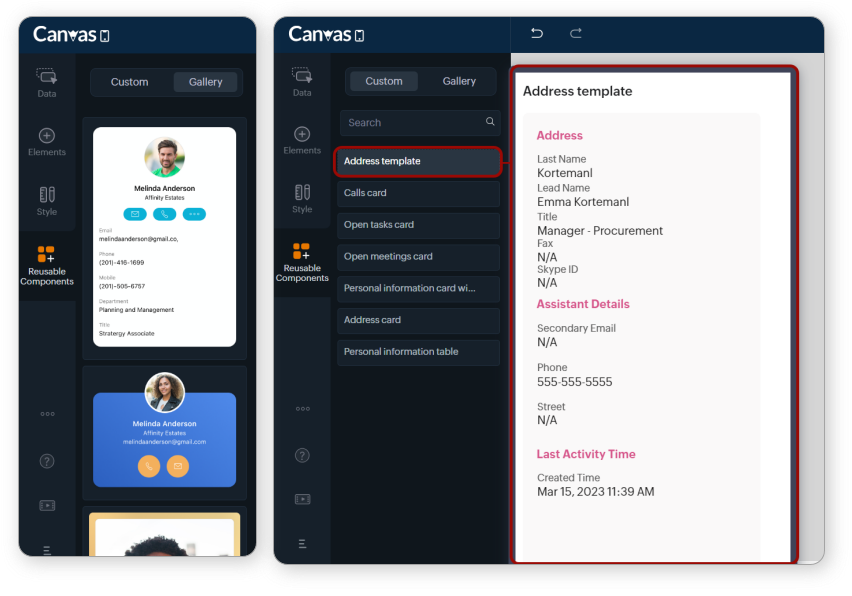Viewport: 852px width, 596px height.
Task: Click the search magnifier icon in template search box
Action: point(490,122)
